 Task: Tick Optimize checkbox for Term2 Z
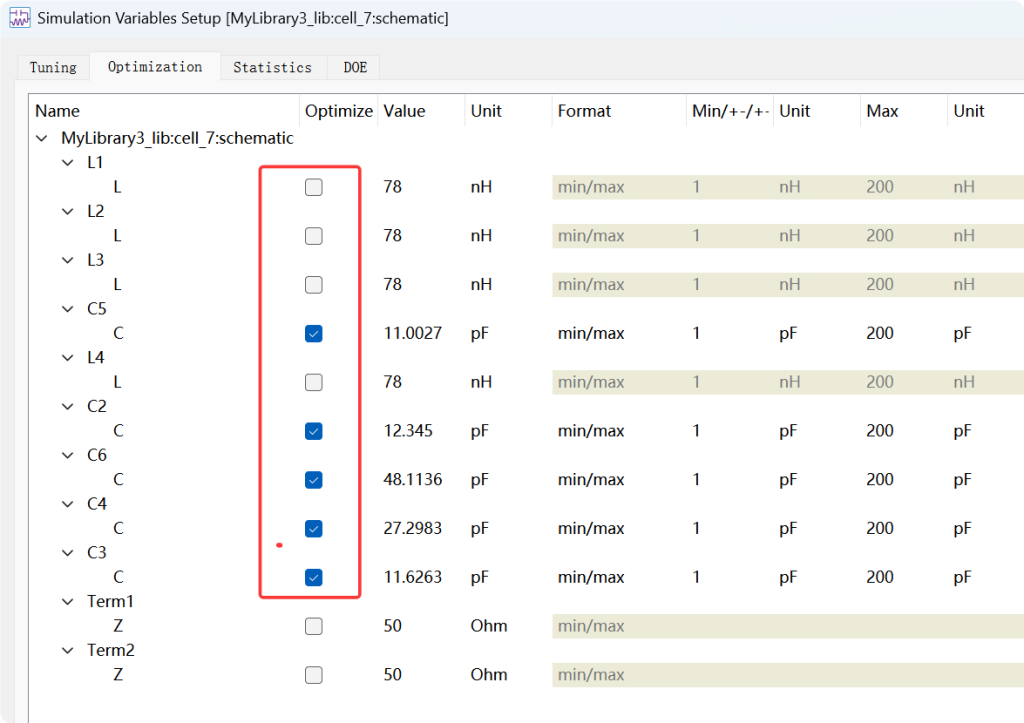click(x=313, y=675)
